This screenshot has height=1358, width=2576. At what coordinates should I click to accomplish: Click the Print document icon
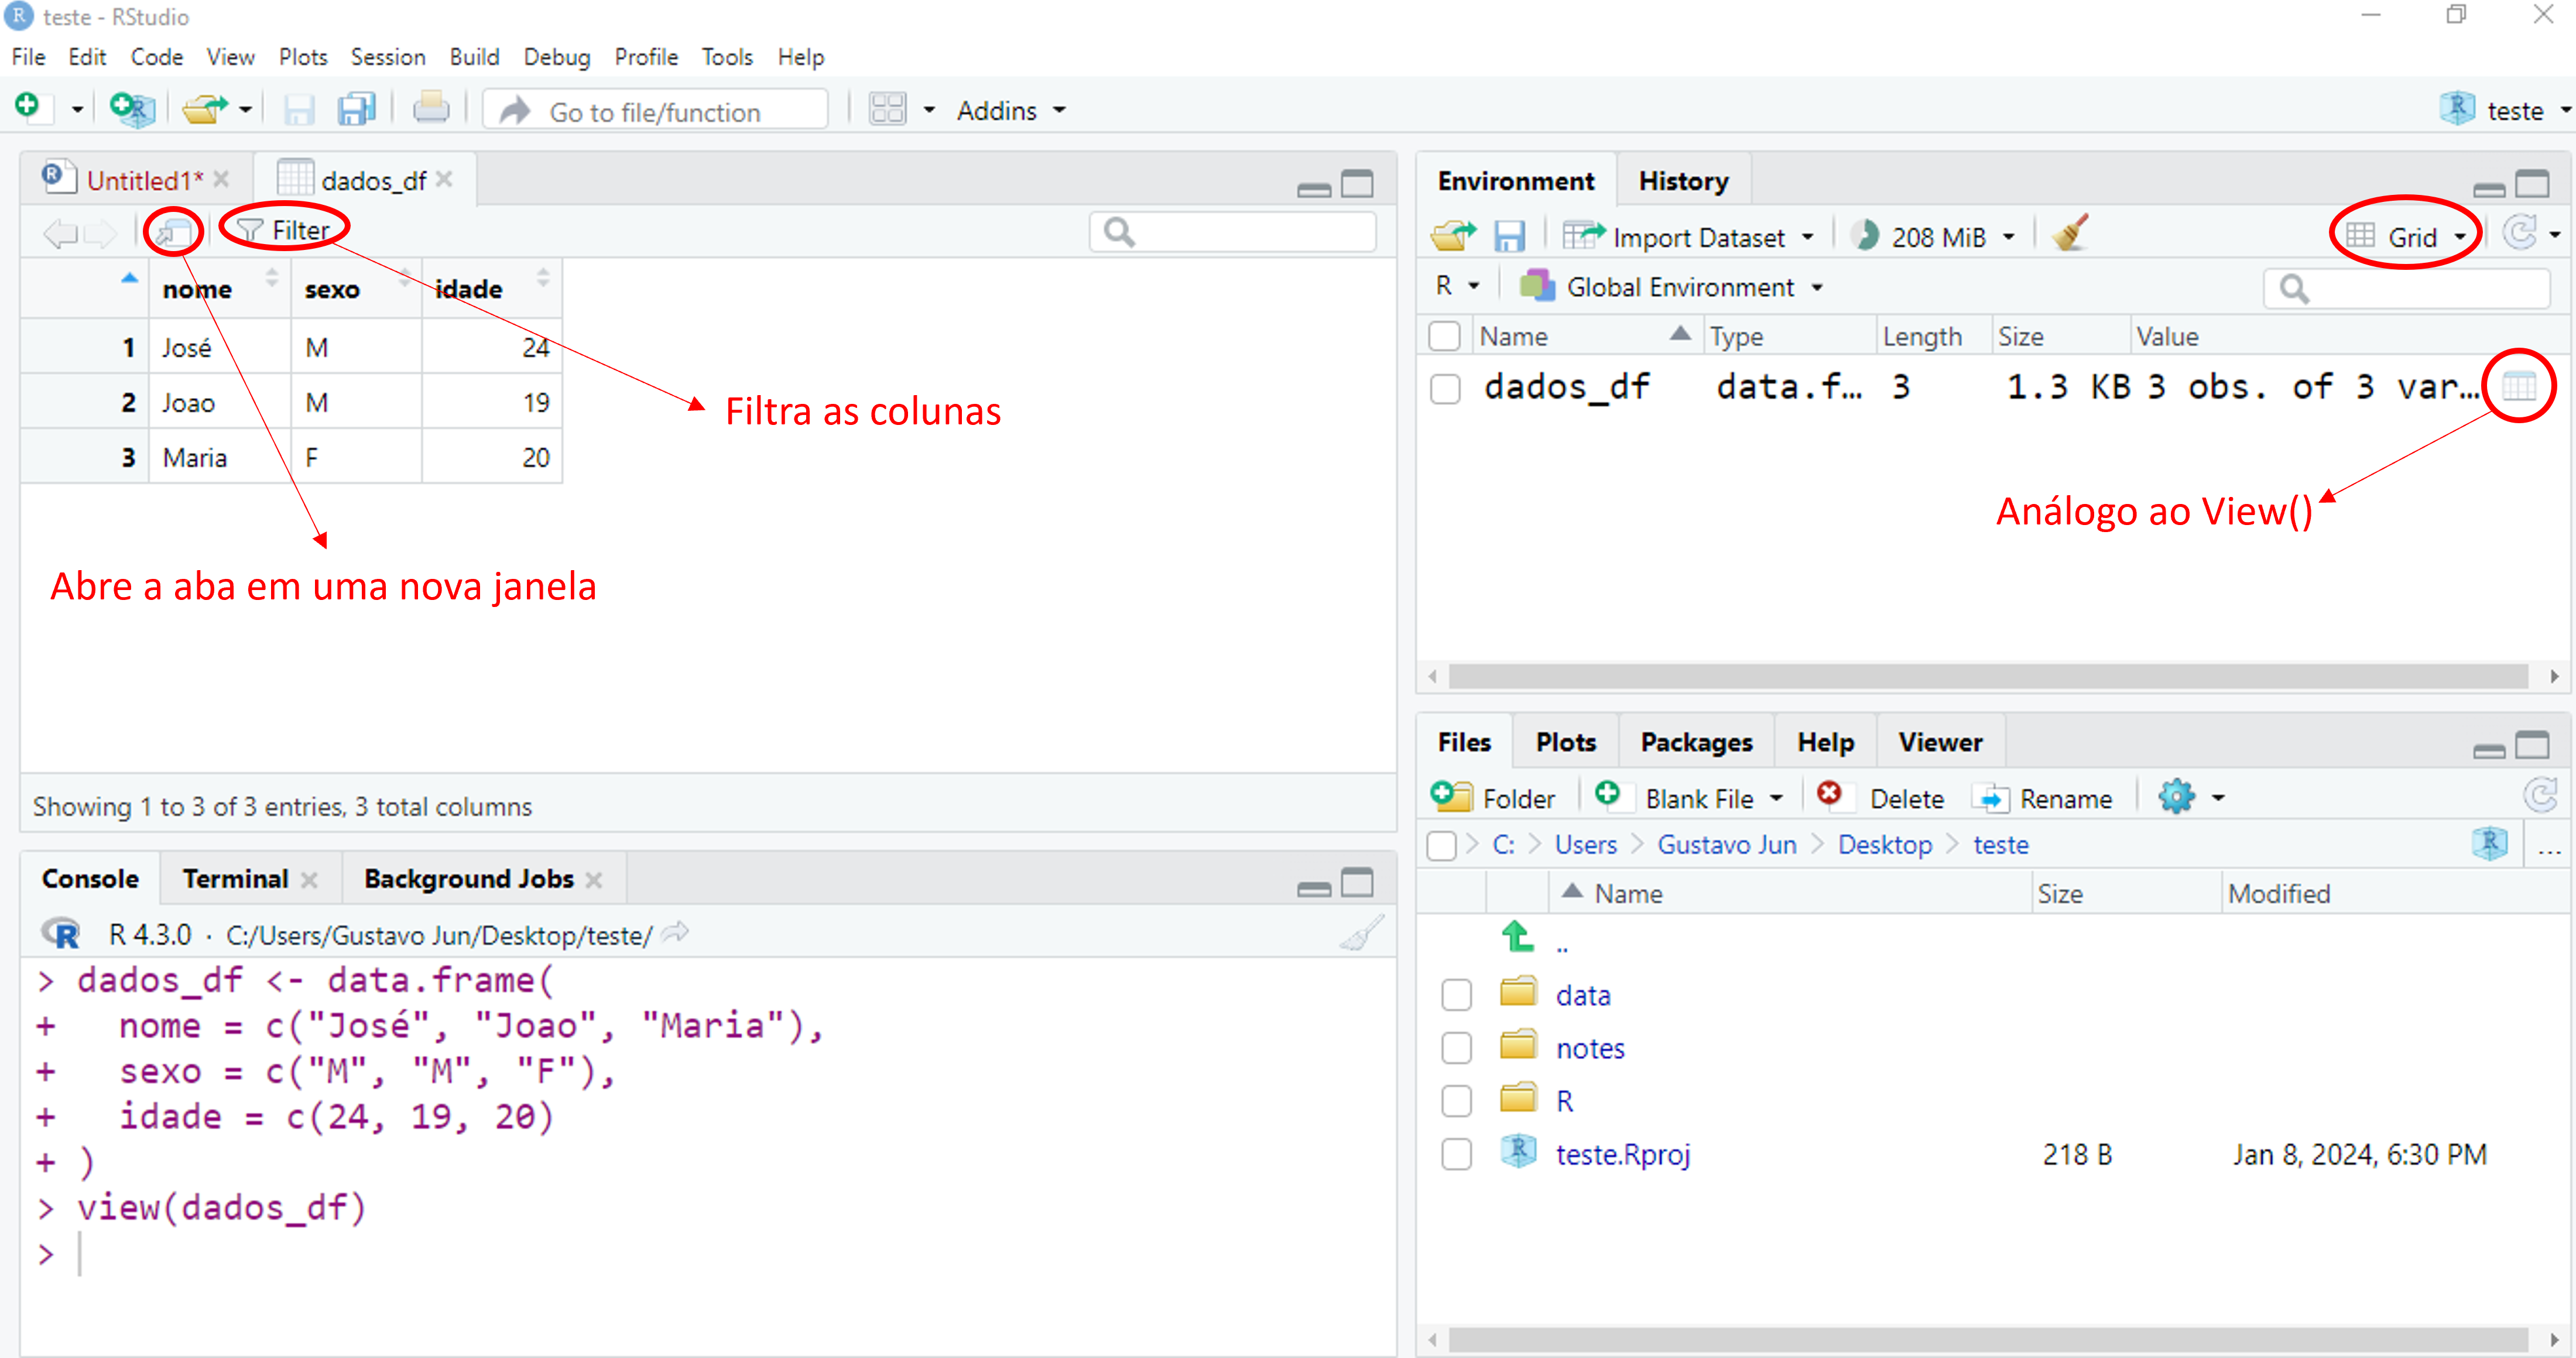[431, 107]
